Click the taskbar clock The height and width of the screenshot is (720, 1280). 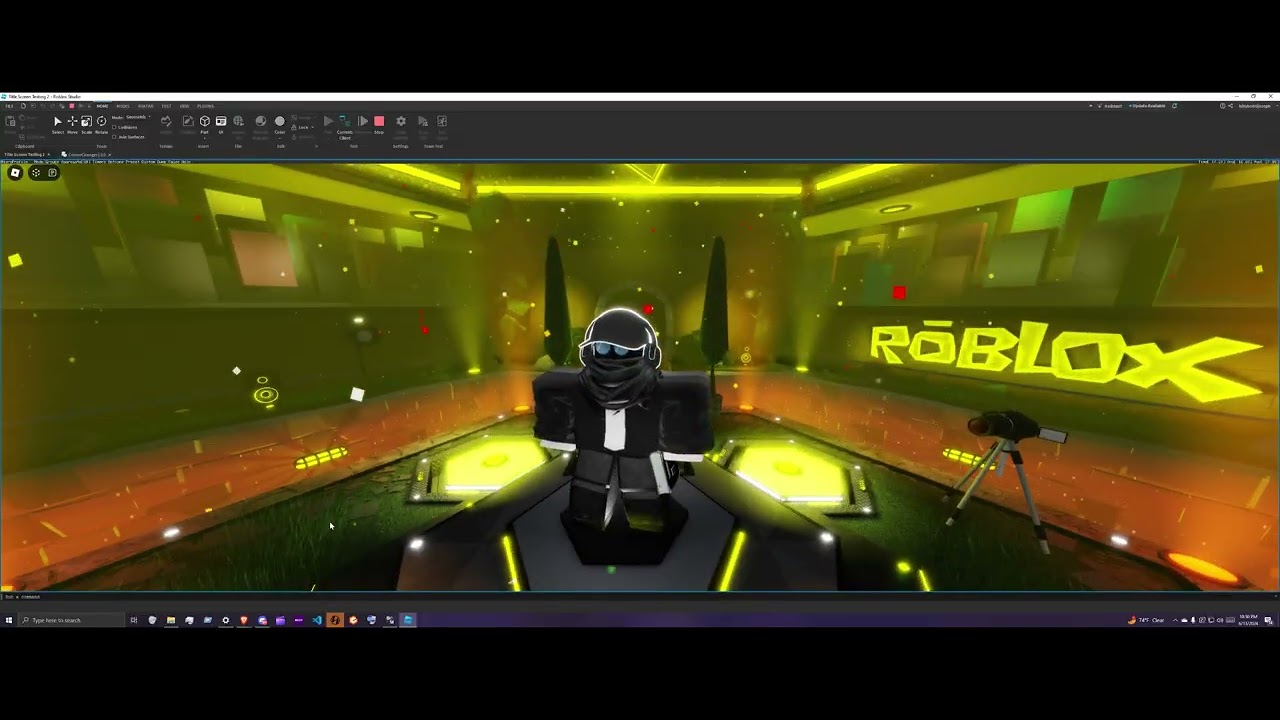(x=1248, y=620)
